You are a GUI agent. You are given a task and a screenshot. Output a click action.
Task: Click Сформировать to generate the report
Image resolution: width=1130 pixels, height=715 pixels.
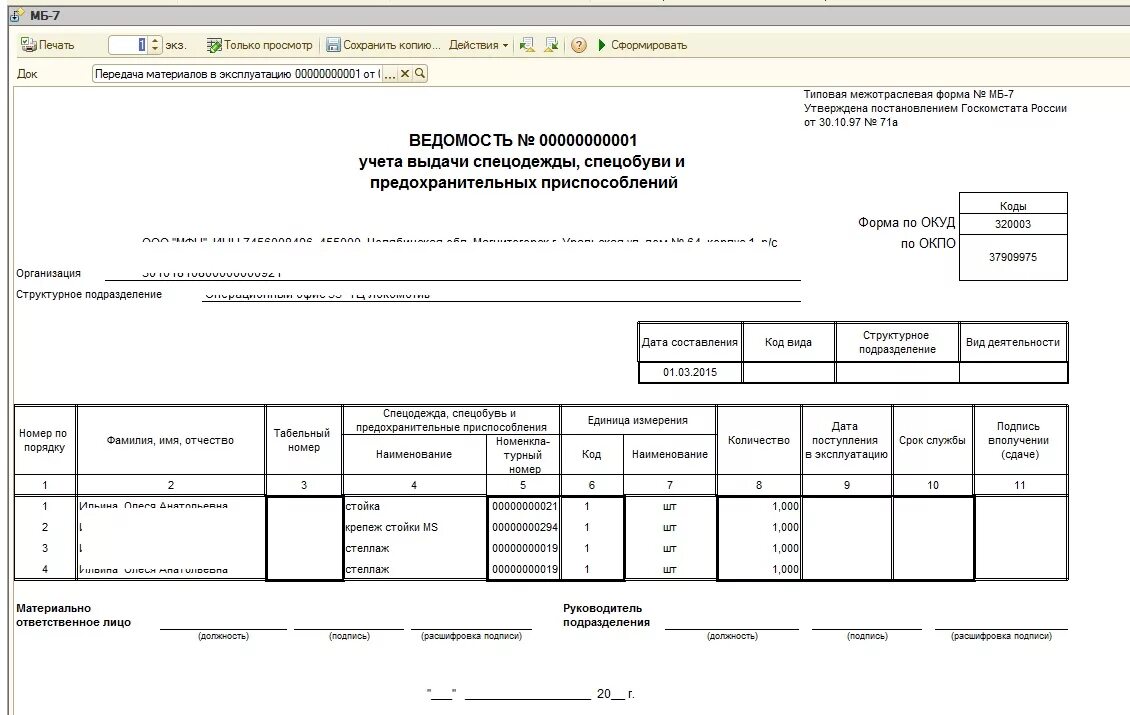point(642,45)
